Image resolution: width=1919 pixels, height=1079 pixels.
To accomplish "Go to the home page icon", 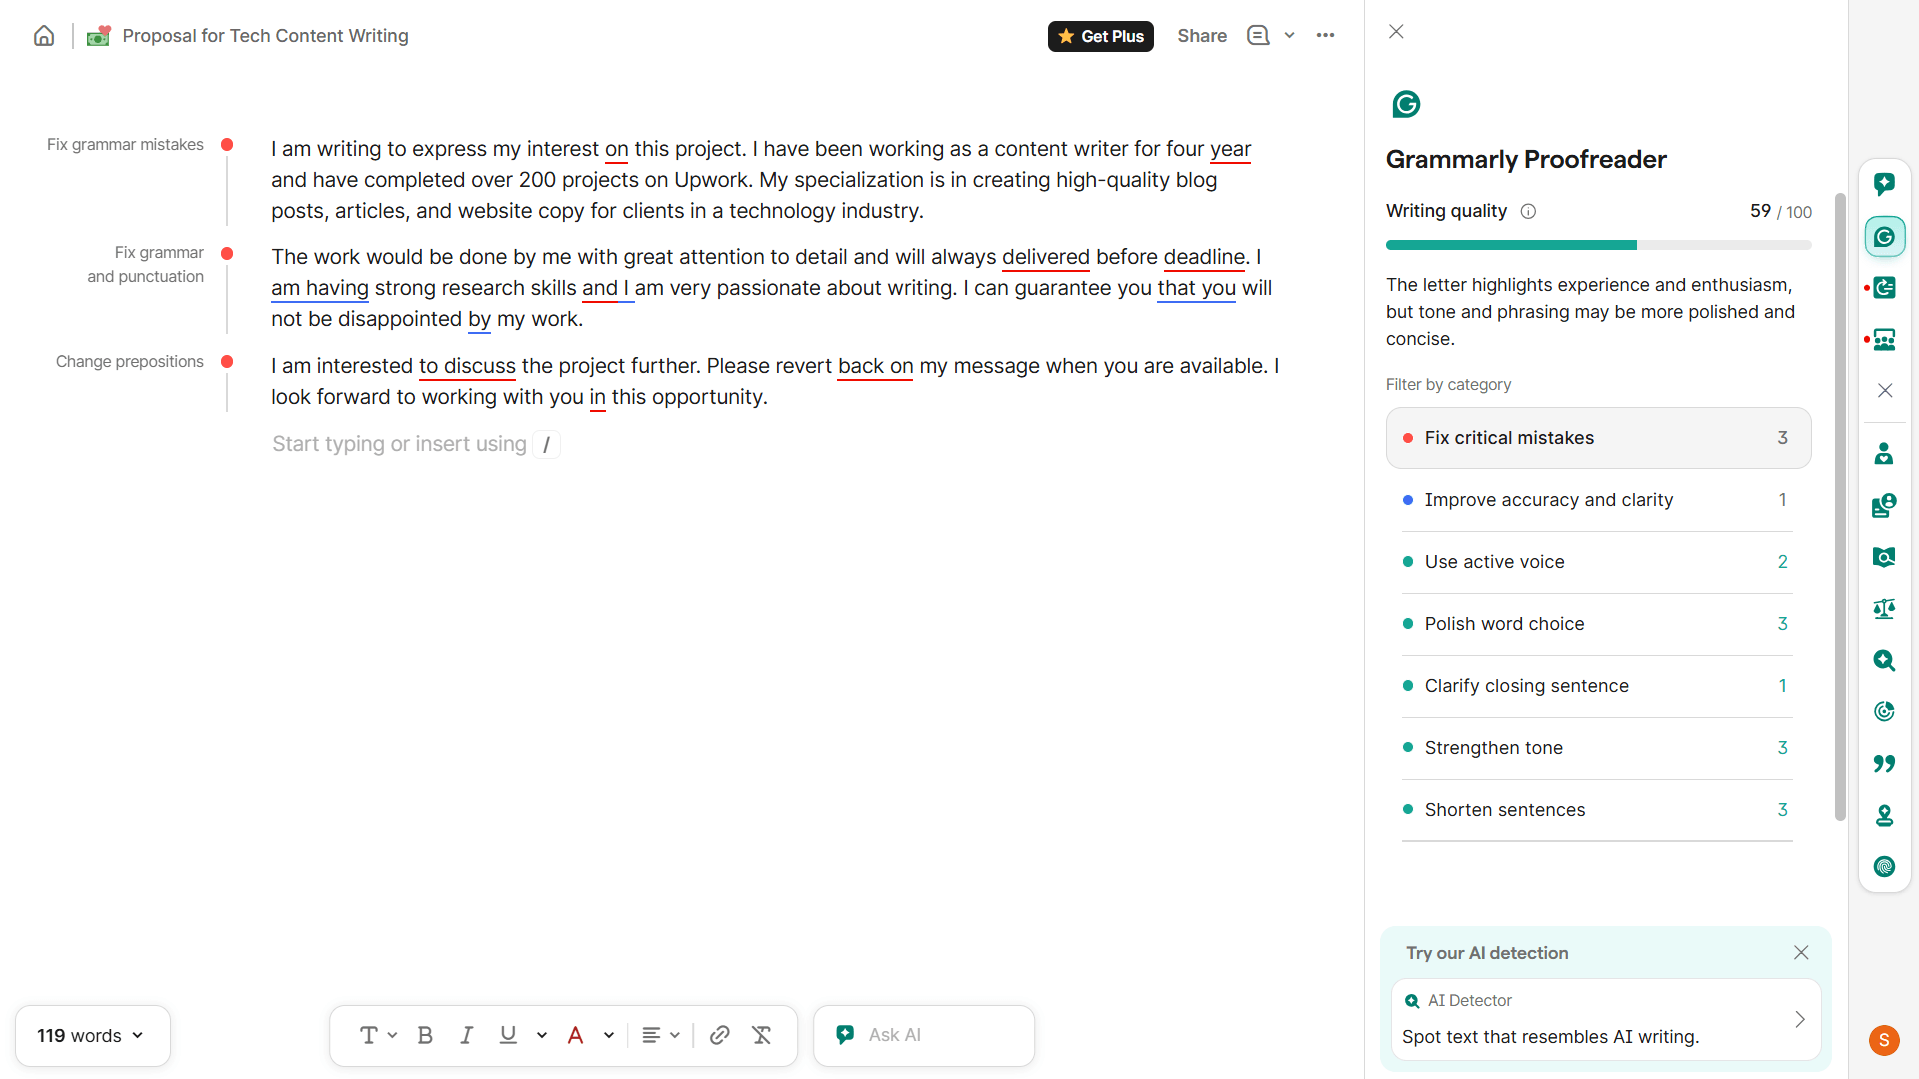I will (44, 36).
